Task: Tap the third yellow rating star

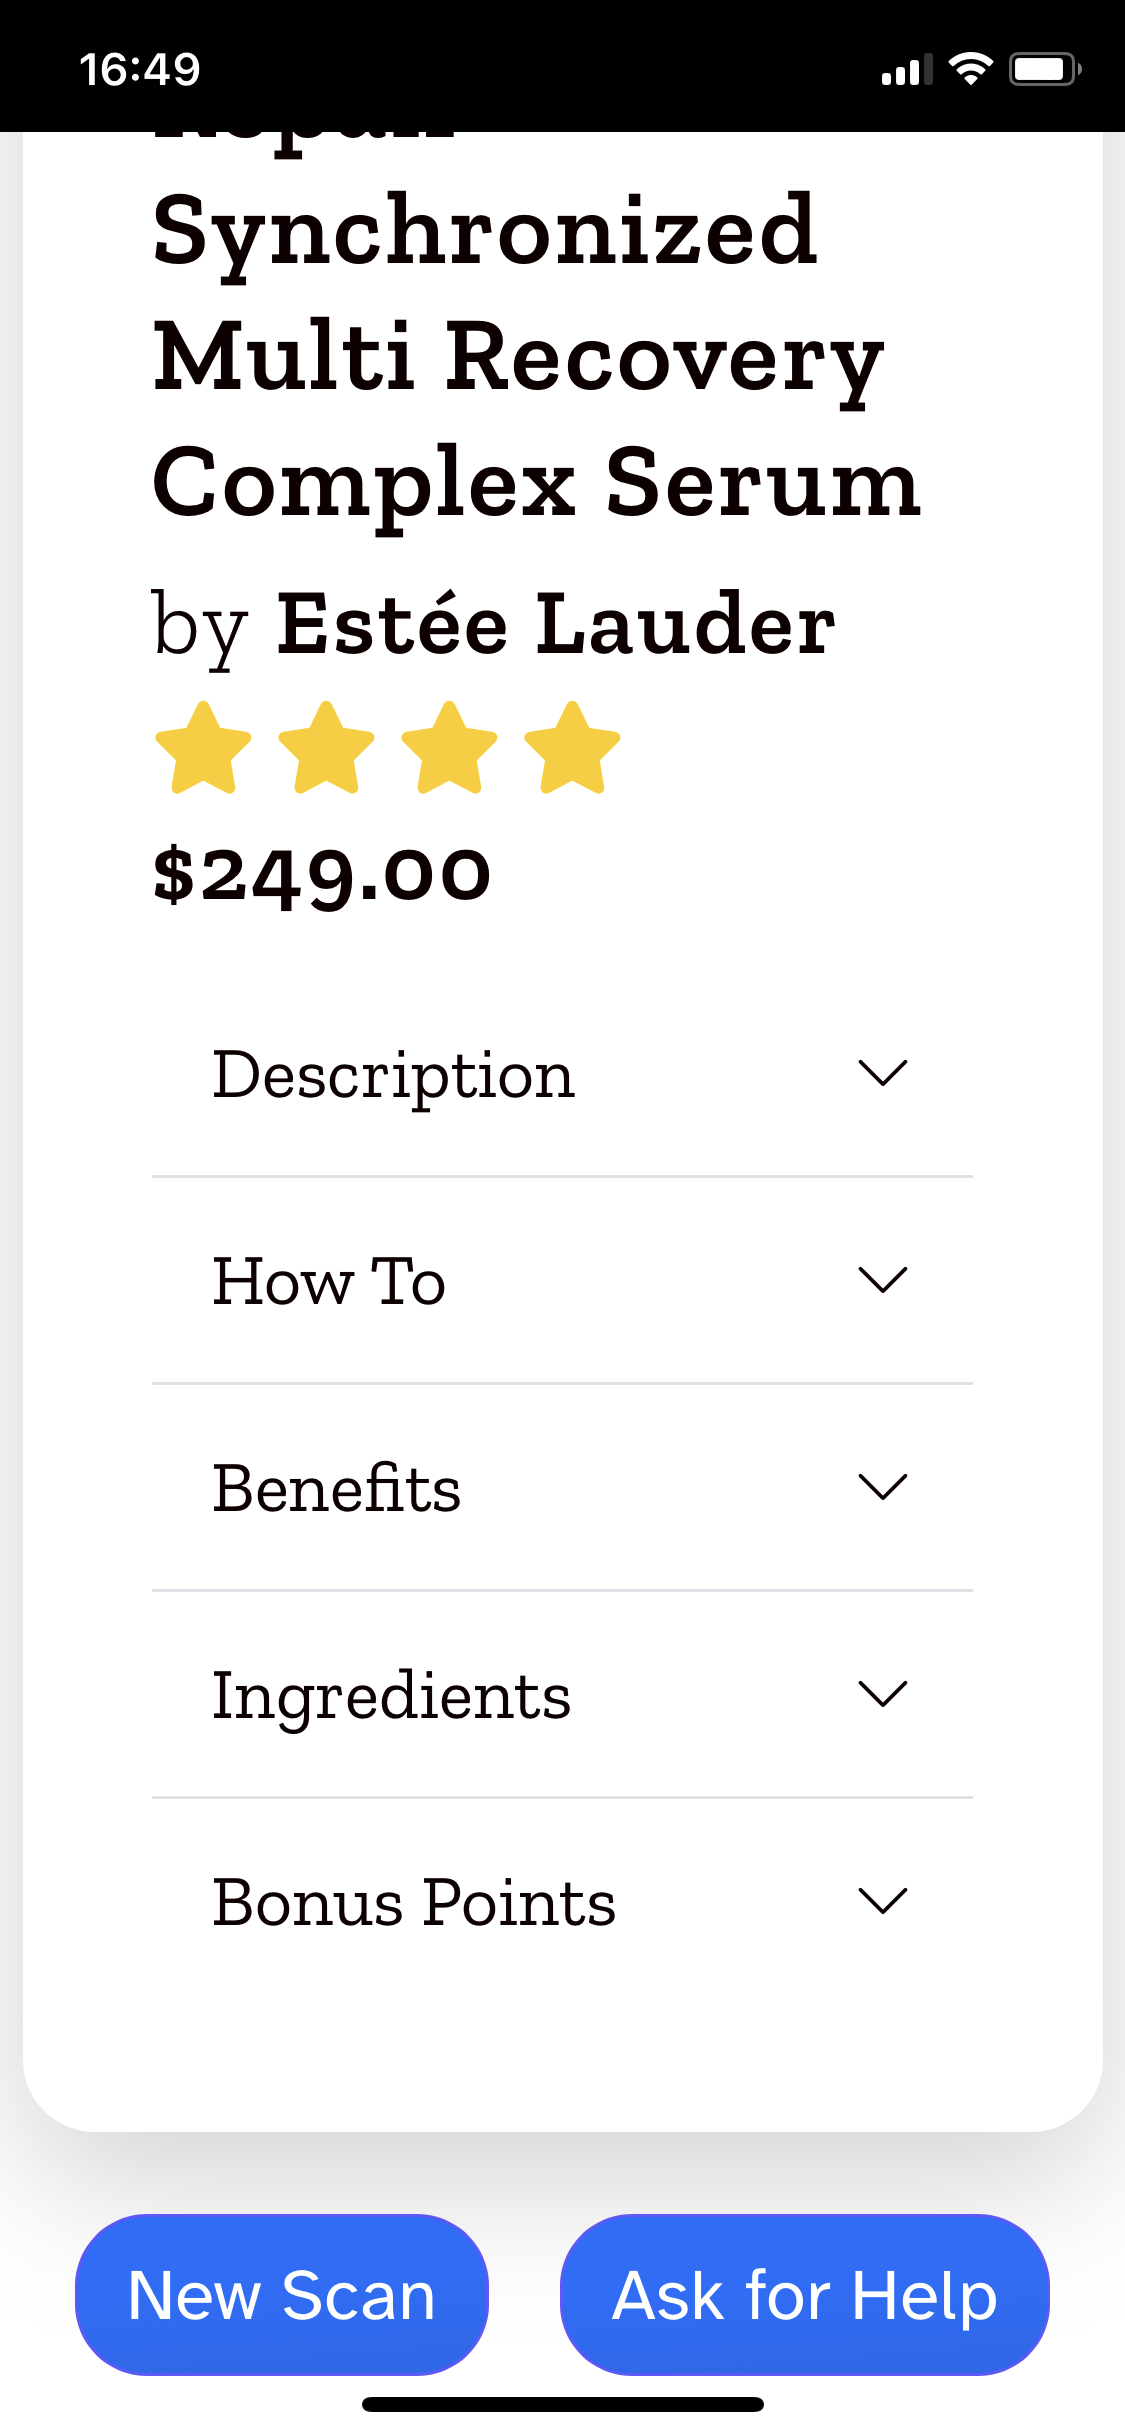Action: point(449,748)
